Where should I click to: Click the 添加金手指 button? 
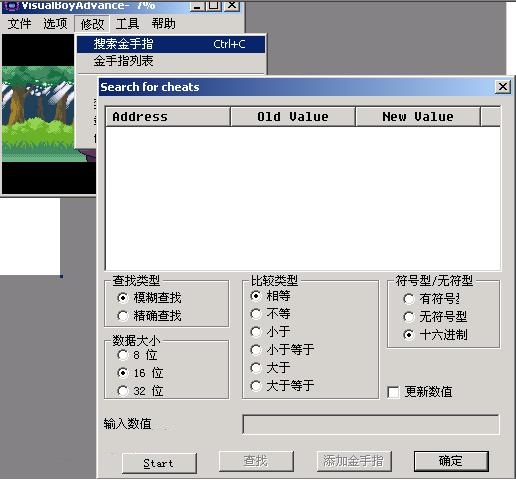click(354, 461)
